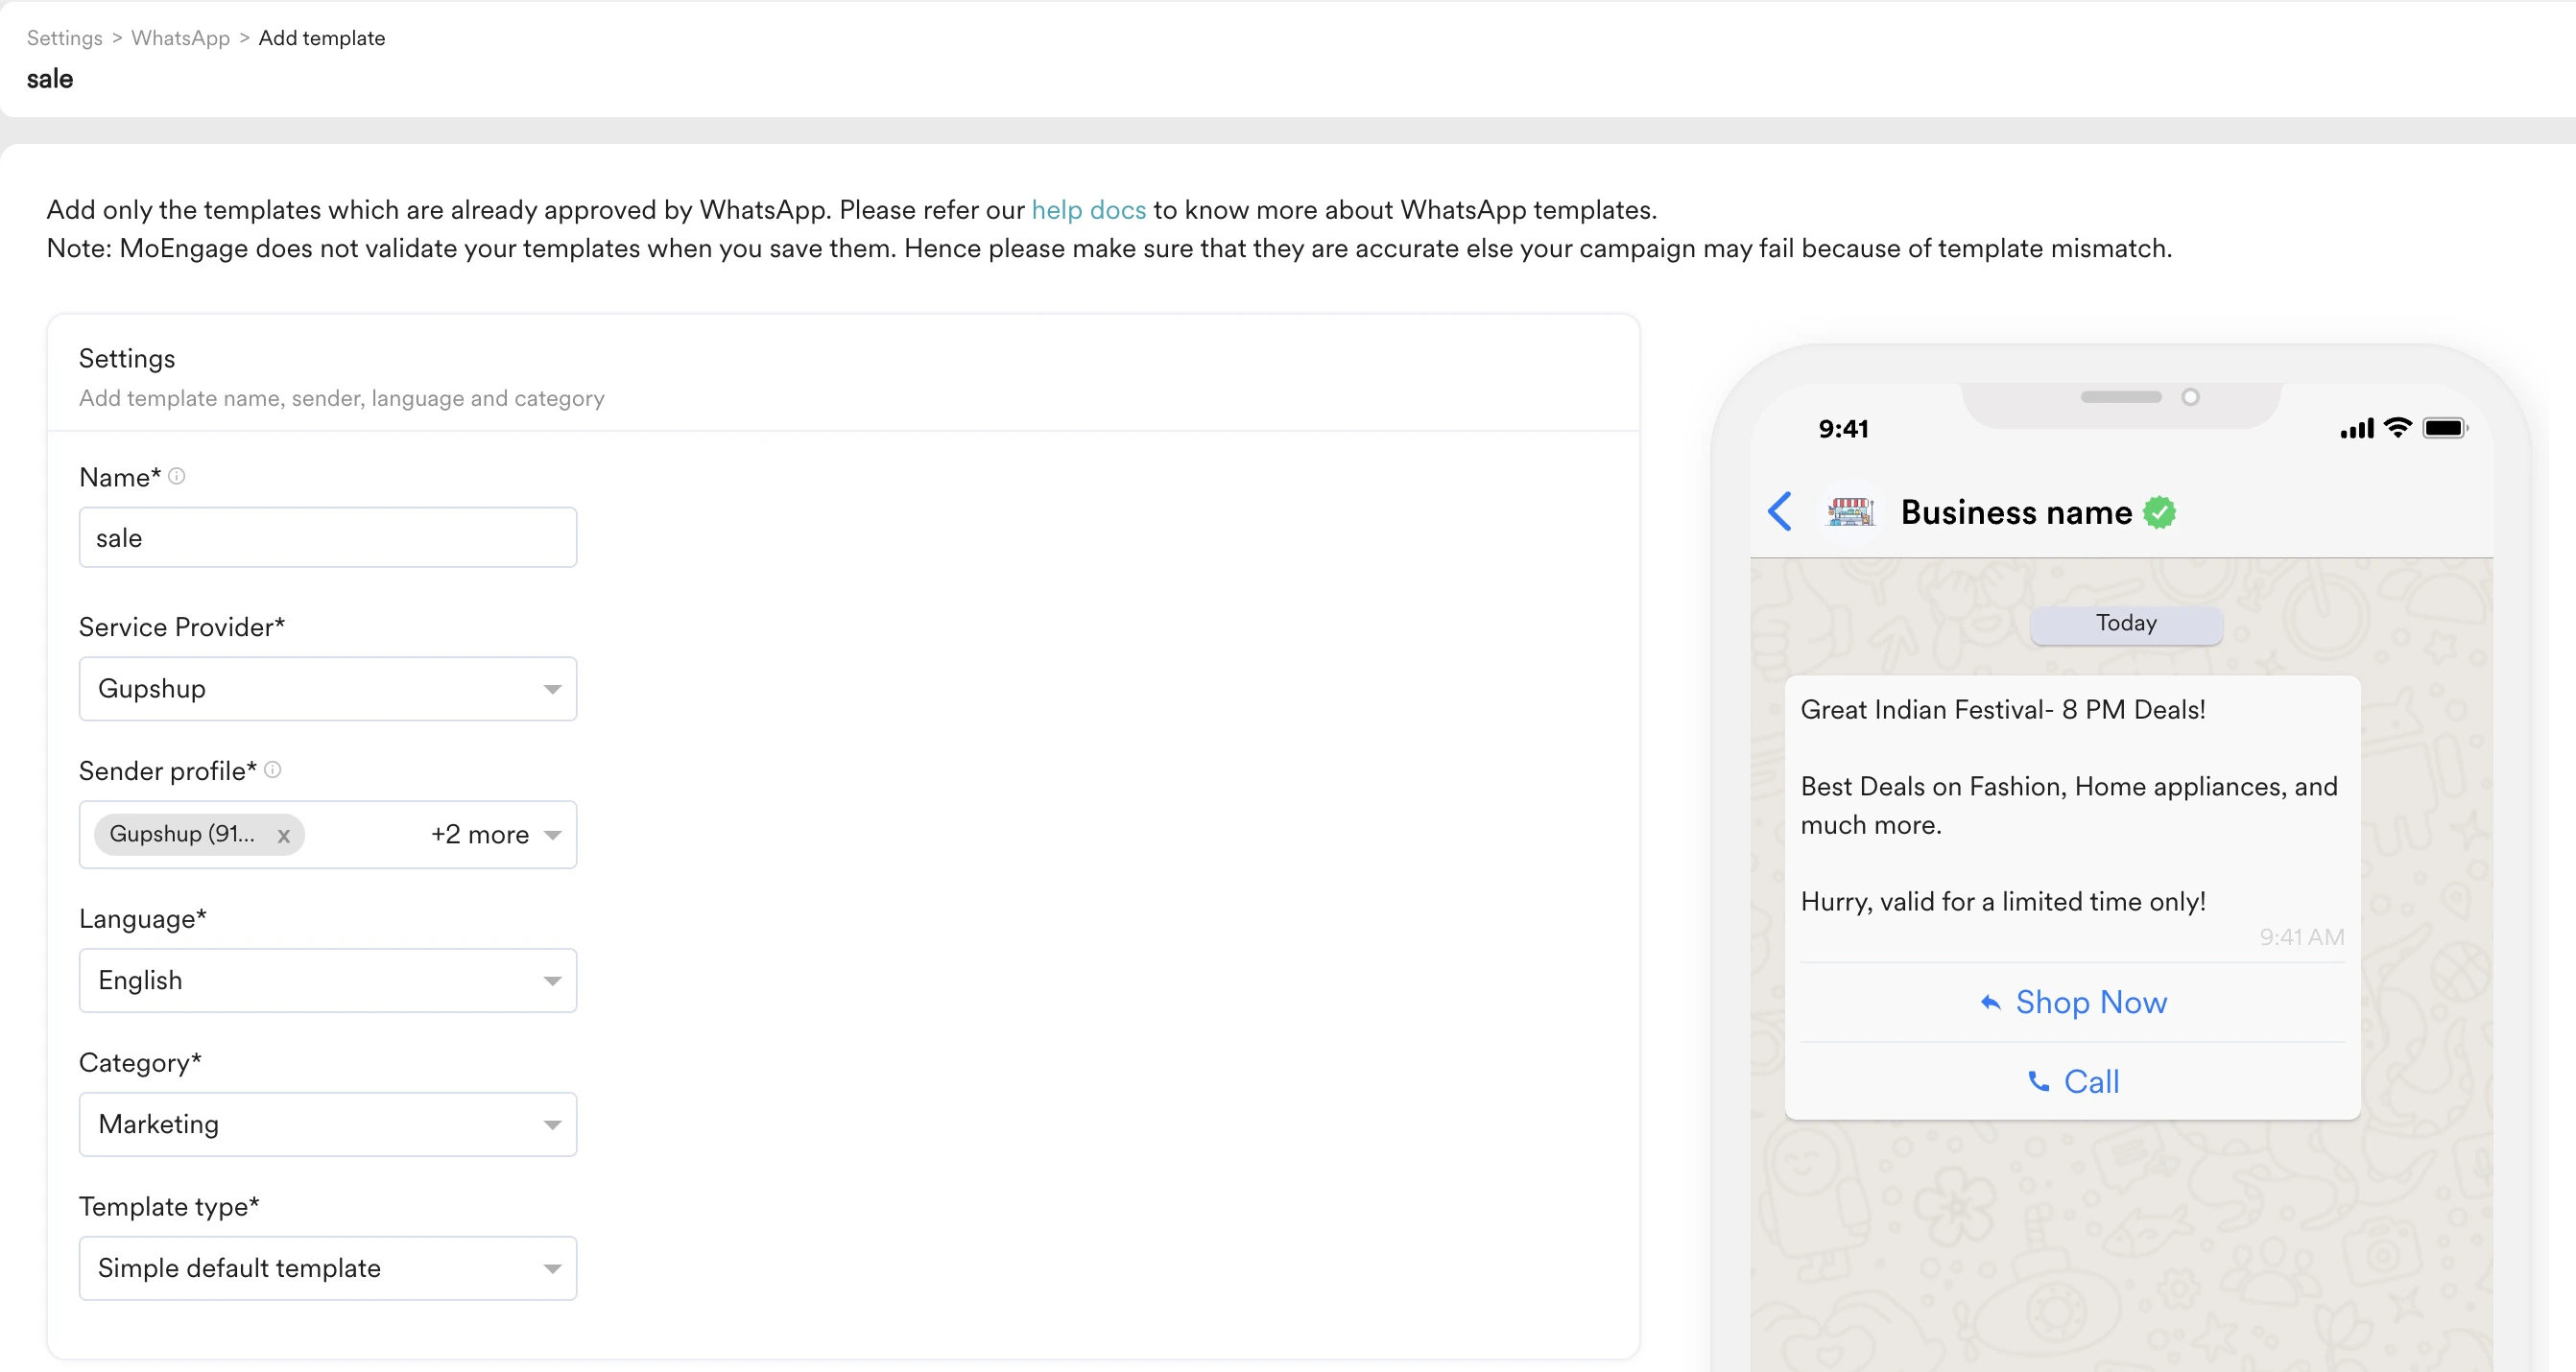This screenshot has width=2576, height=1372.
Task: Click the Call phone icon
Action: (2038, 1081)
